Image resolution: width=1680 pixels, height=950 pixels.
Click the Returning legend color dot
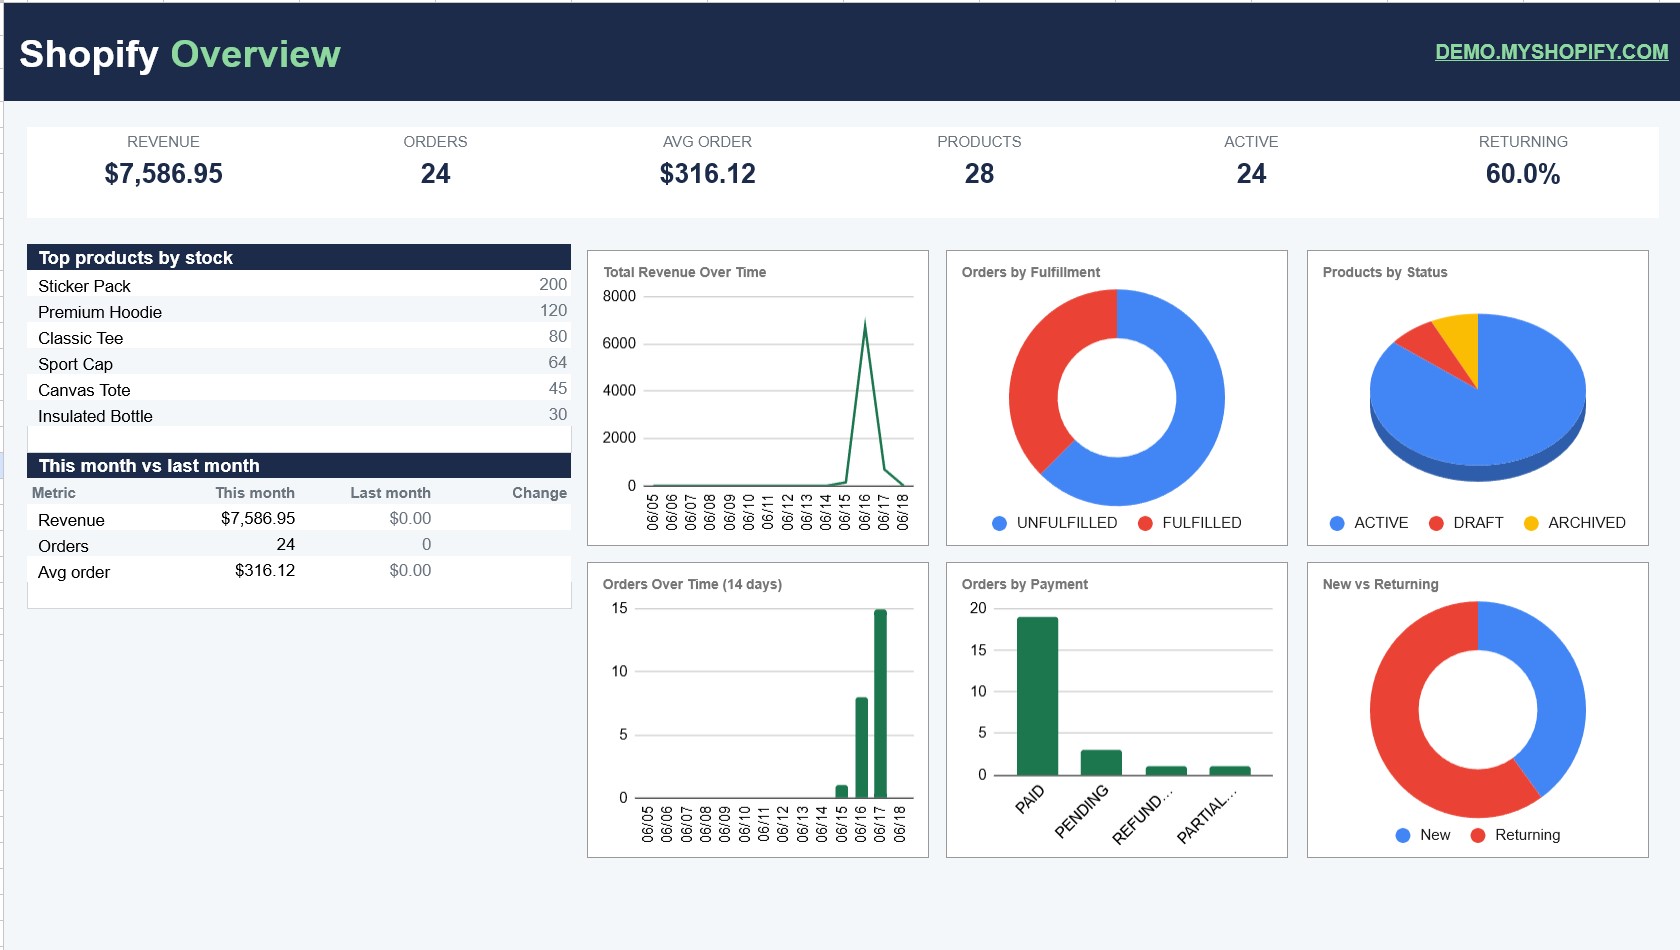pyautogui.click(x=1478, y=835)
